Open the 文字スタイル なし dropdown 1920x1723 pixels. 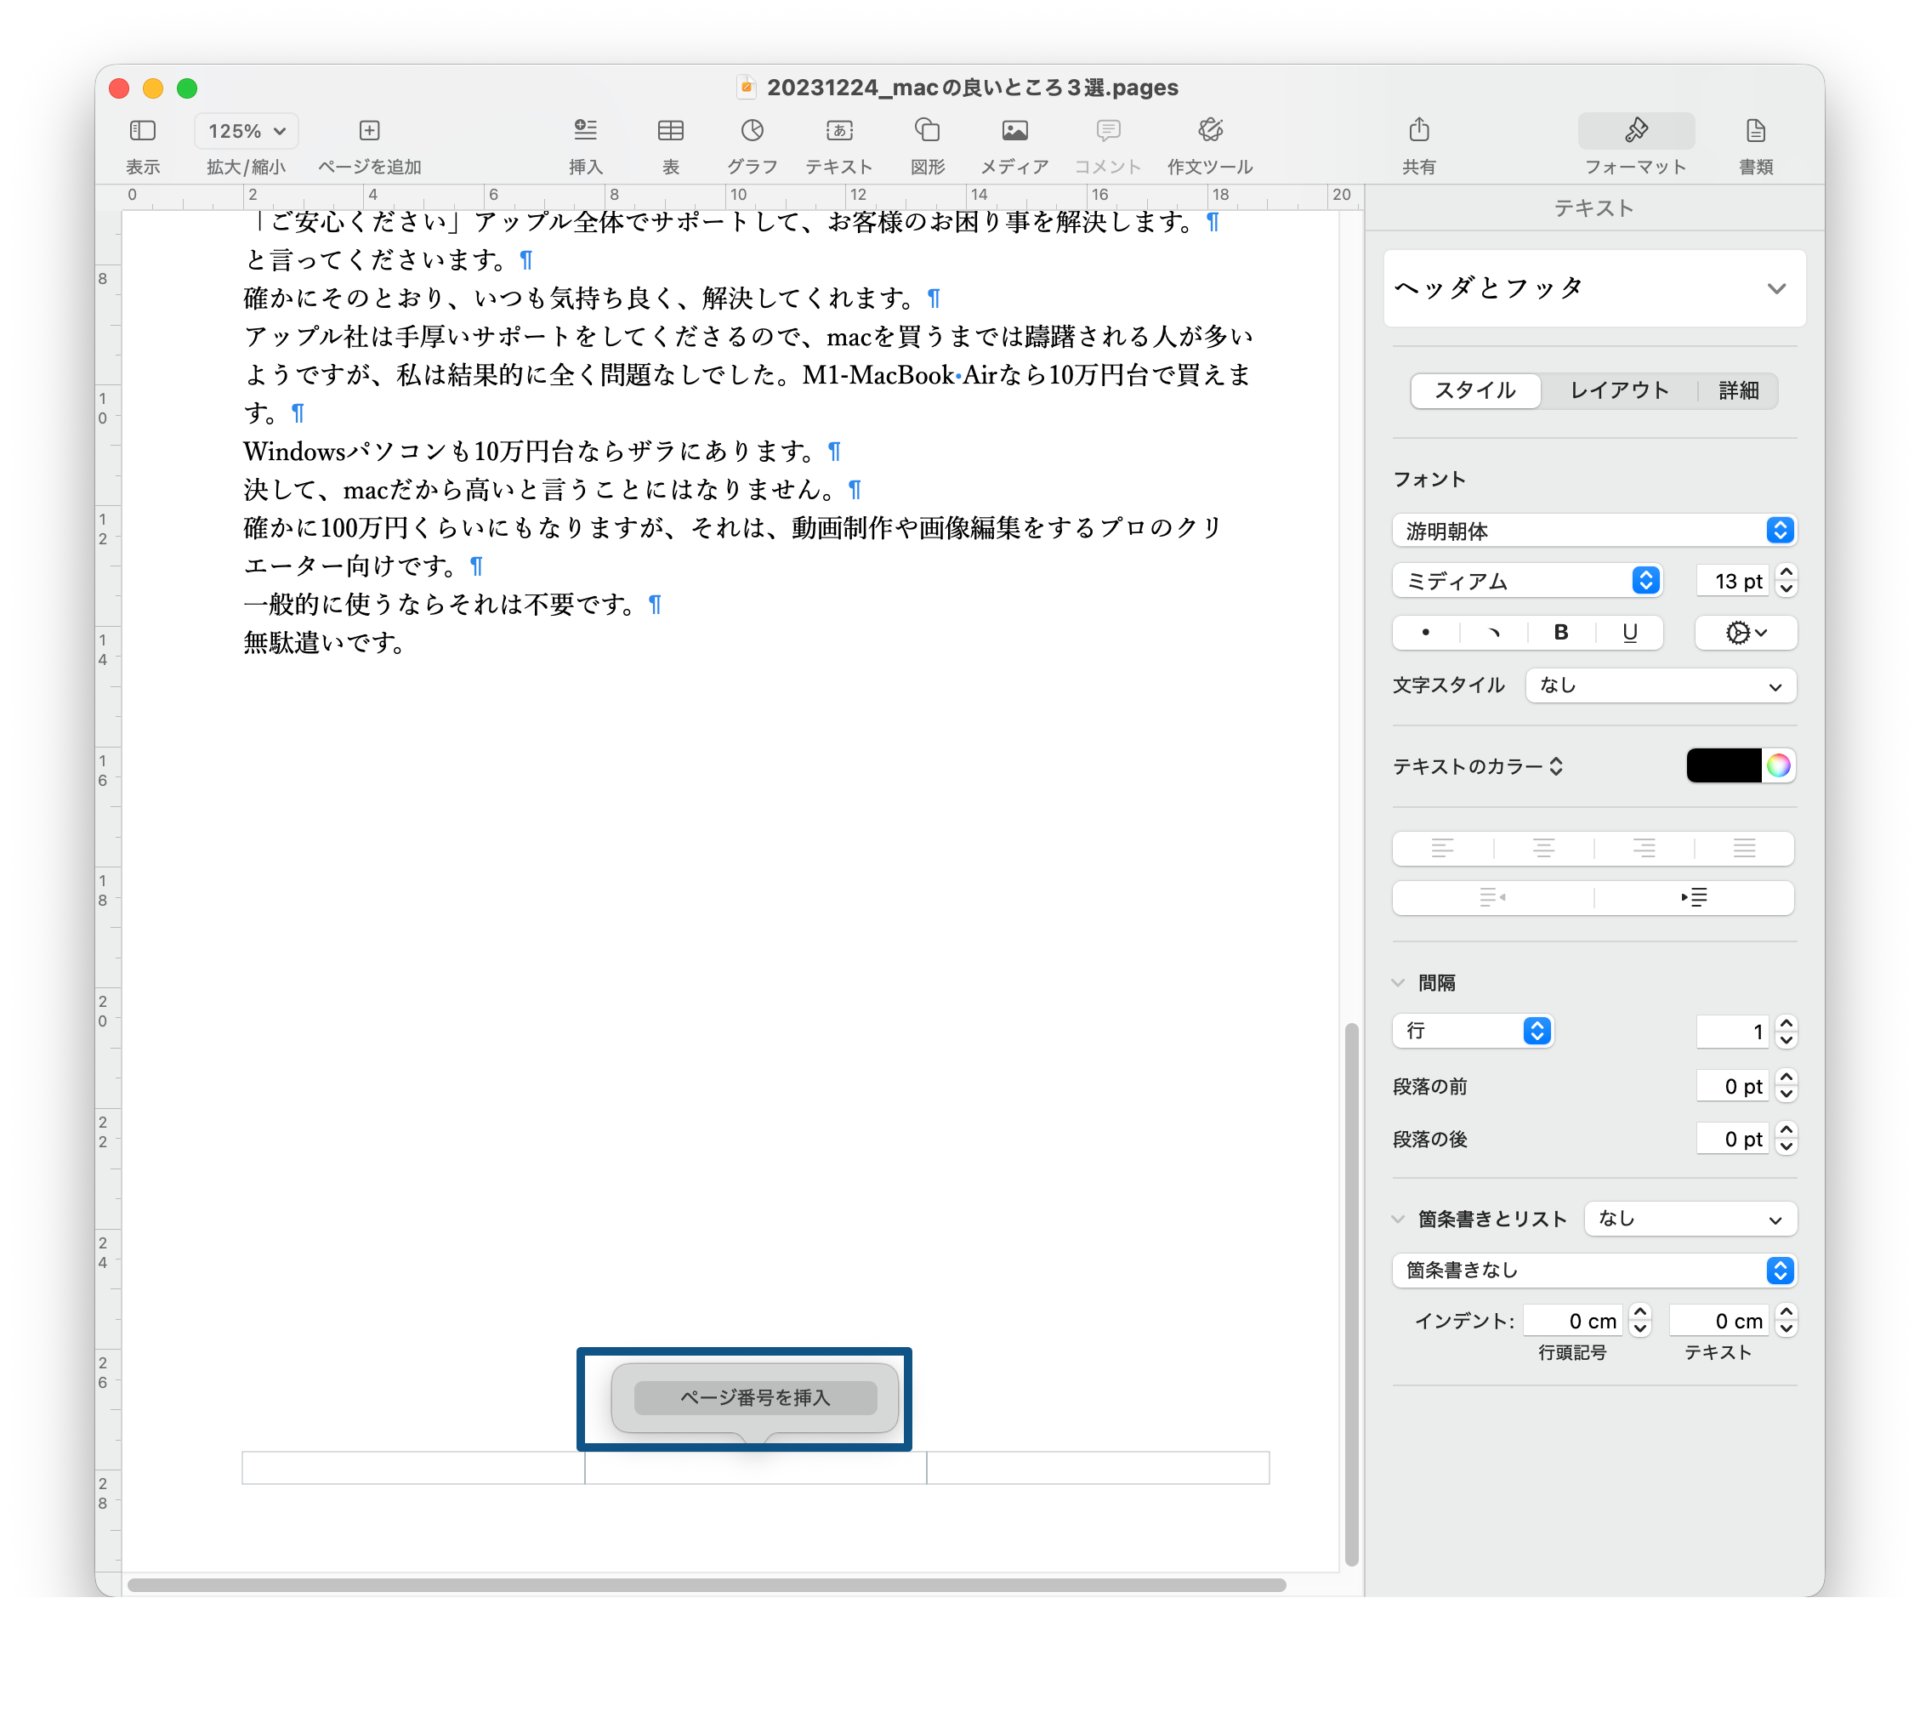tap(1660, 686)
